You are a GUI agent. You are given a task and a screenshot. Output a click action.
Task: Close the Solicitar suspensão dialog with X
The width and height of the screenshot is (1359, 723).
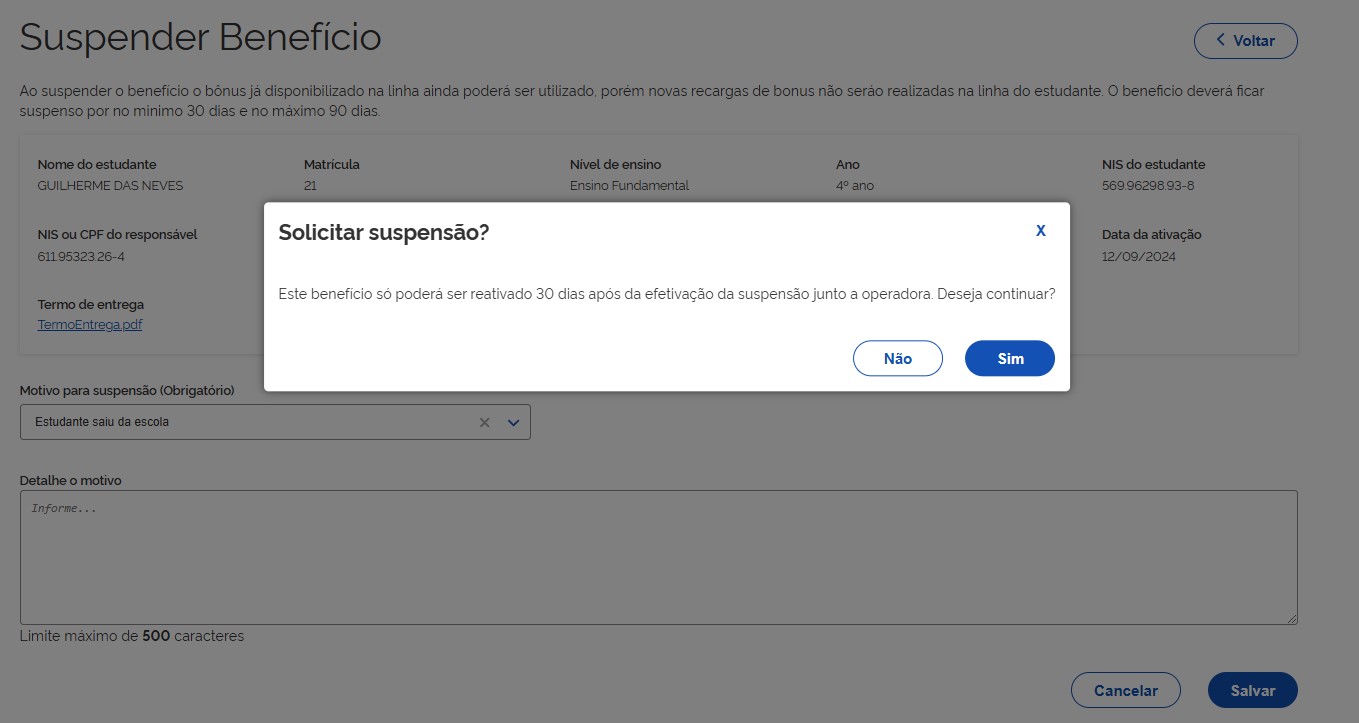pyautogui.click(x=1040, y=231)
